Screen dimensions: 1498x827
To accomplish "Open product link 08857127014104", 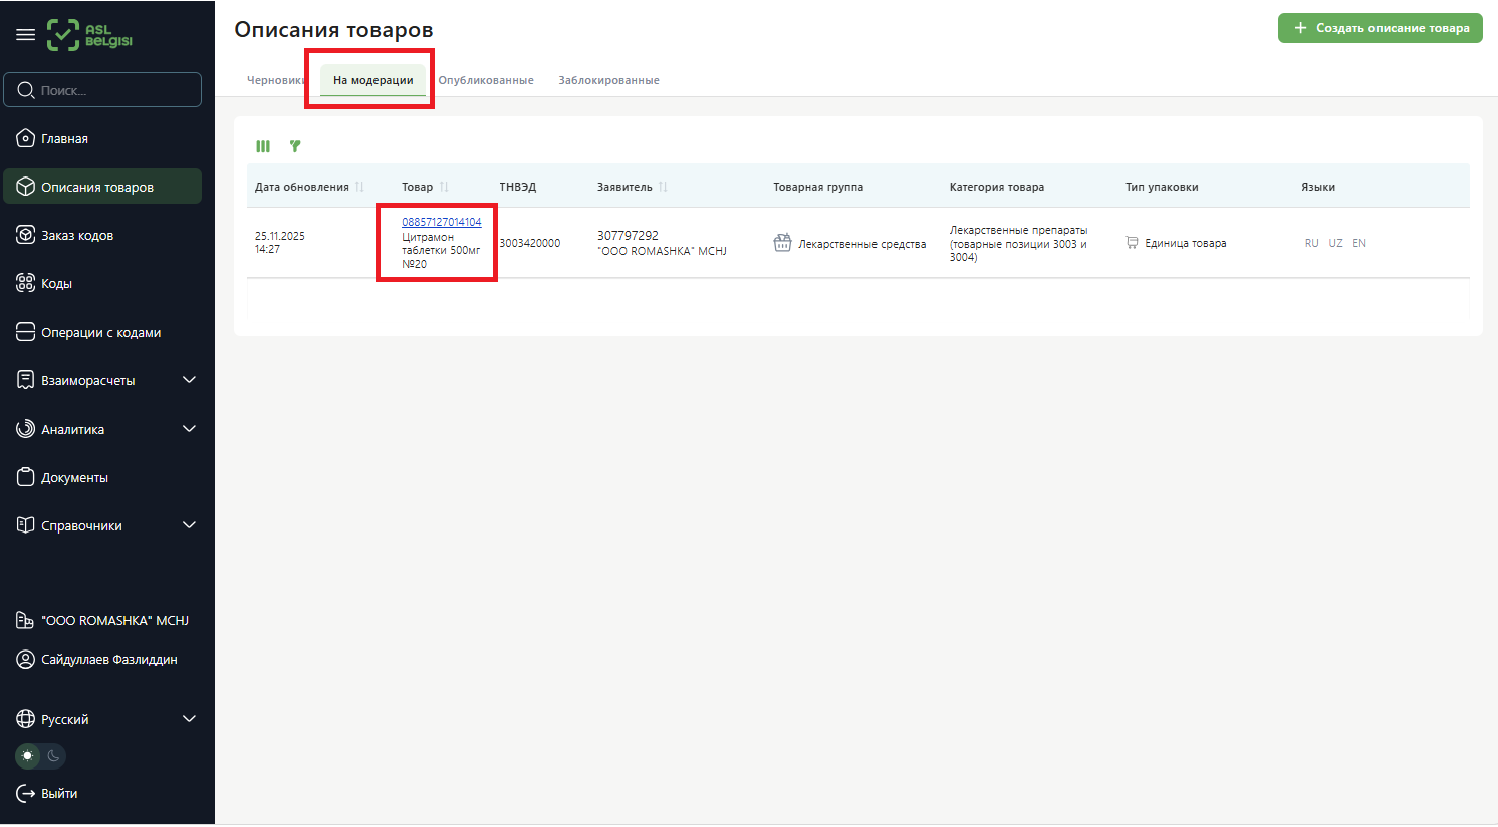I will tap(441, 222).
